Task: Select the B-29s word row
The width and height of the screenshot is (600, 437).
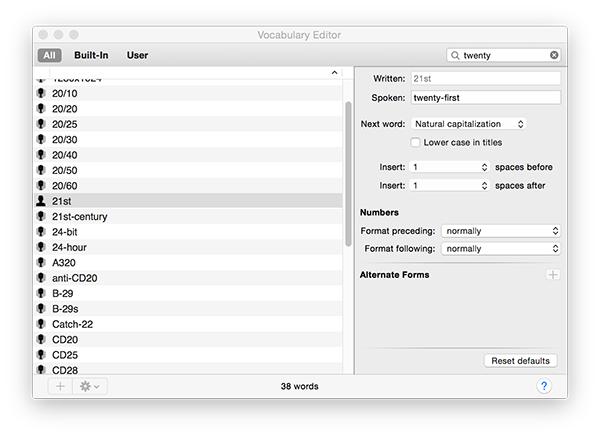Action: click(188, 308)
